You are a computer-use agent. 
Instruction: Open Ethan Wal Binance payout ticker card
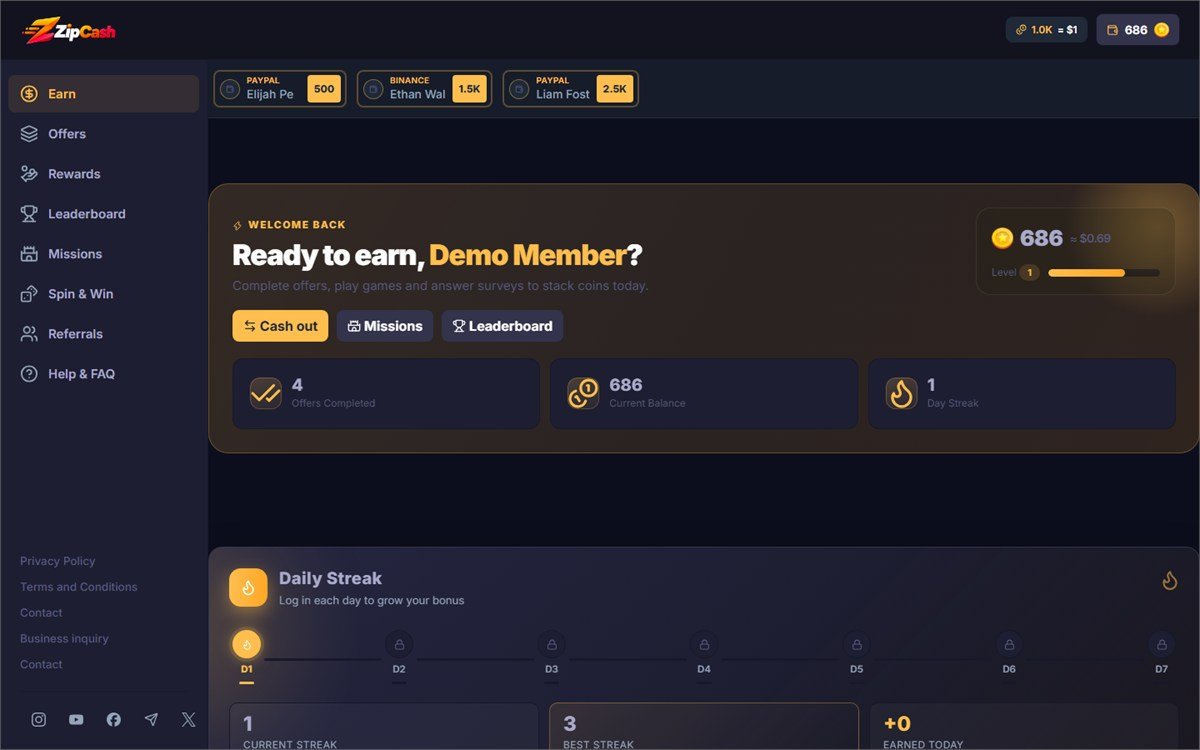pyautogui.click(x=424, y=88)
